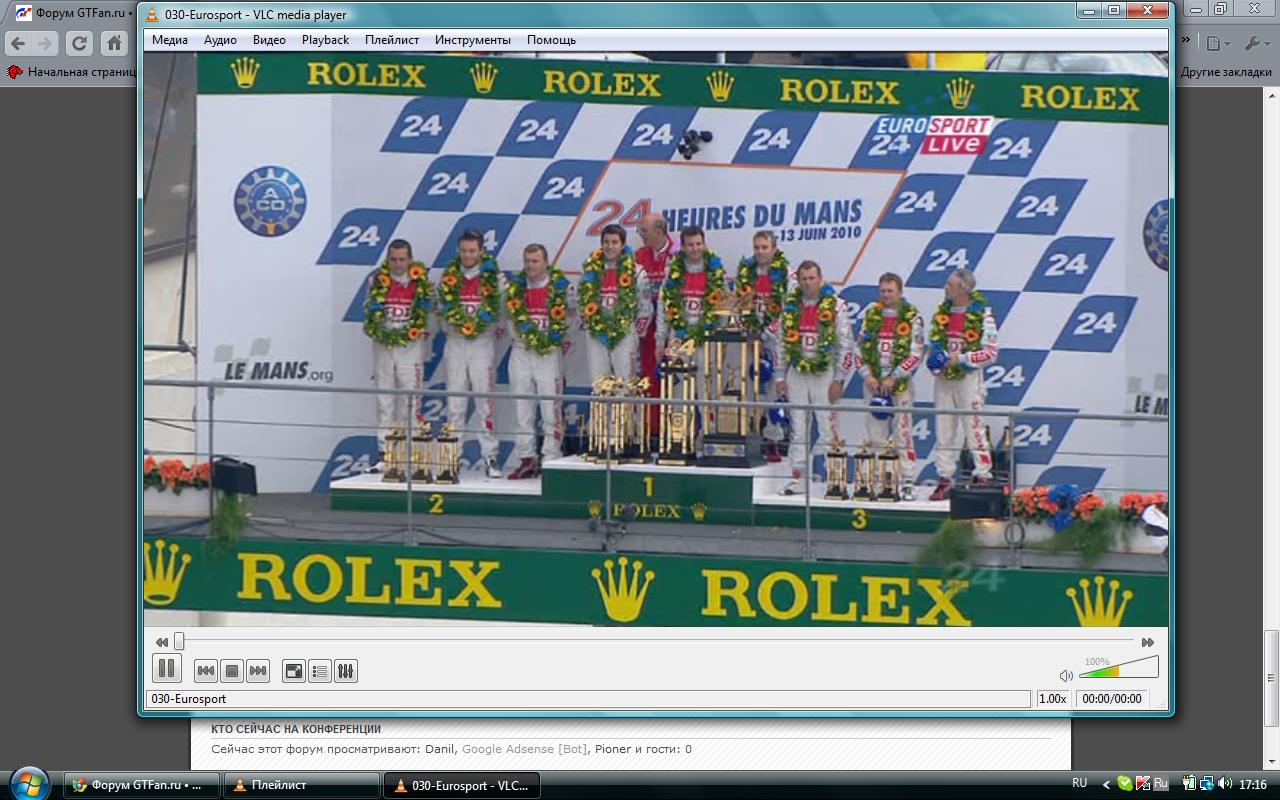Toggle the 00:00/00:00 time display
The width and height of the screenshot is (1280, 800).
1112,699
